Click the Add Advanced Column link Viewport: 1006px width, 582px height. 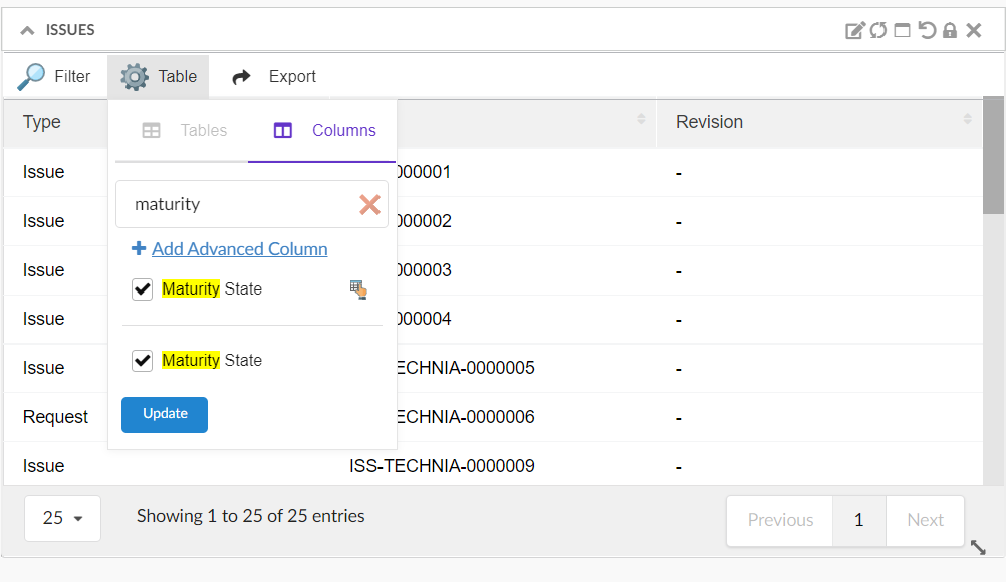coord(239,248)
